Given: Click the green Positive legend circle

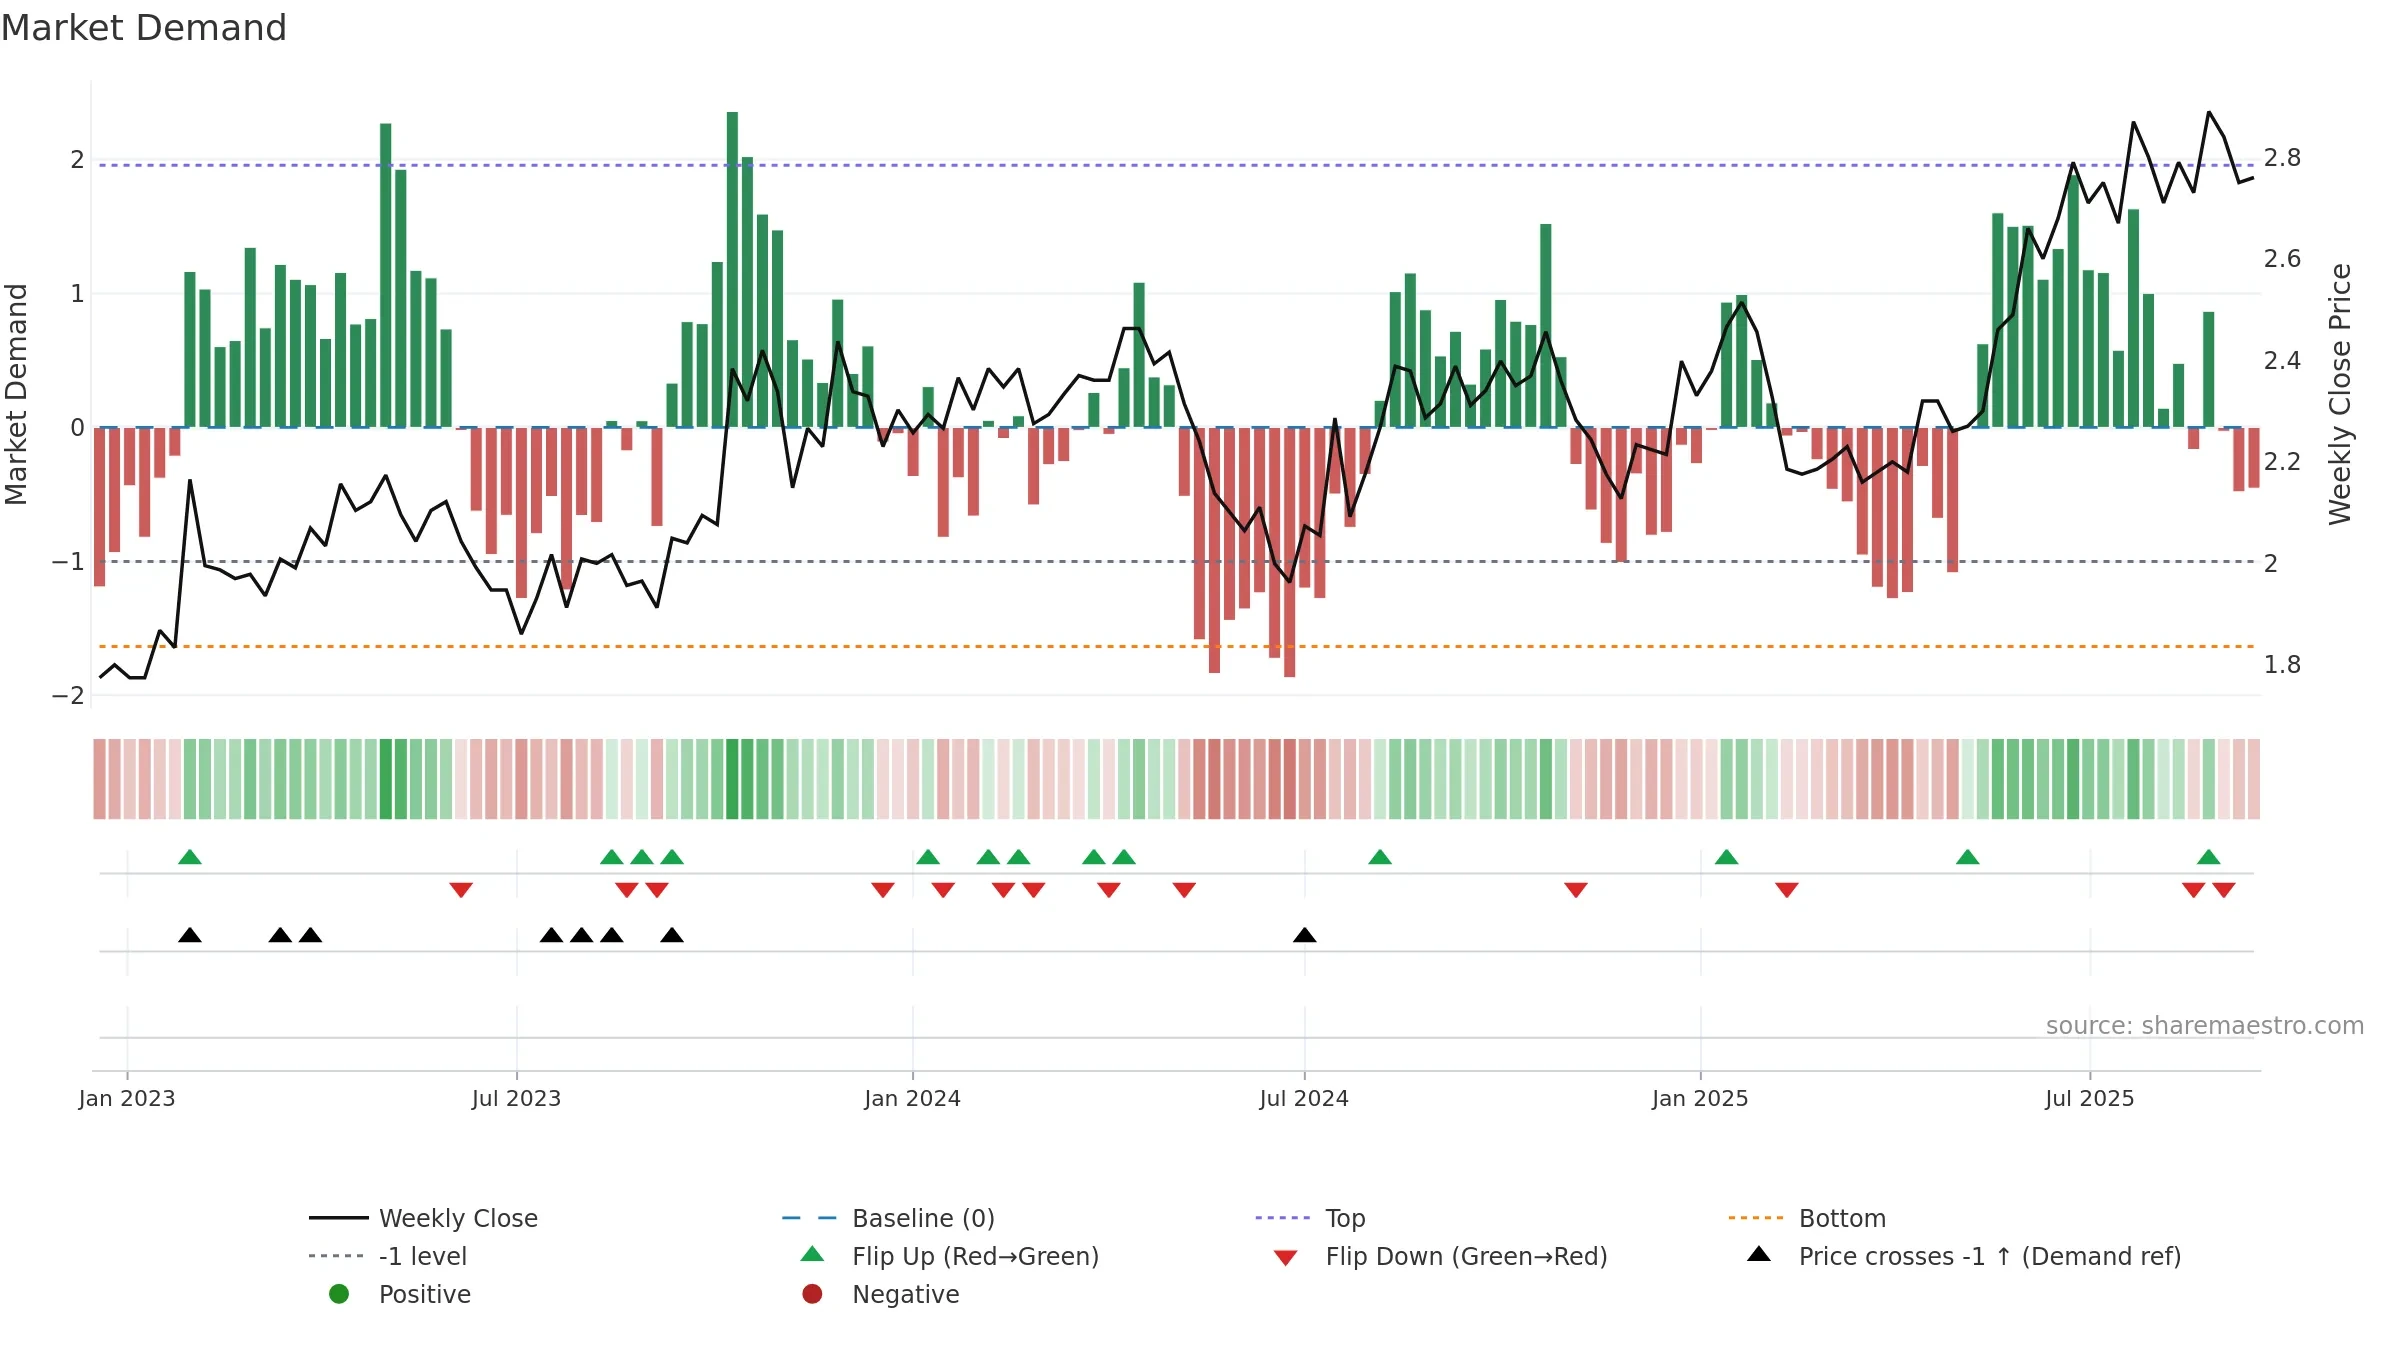Looking at the screenshot, I should click(339, 1294).
